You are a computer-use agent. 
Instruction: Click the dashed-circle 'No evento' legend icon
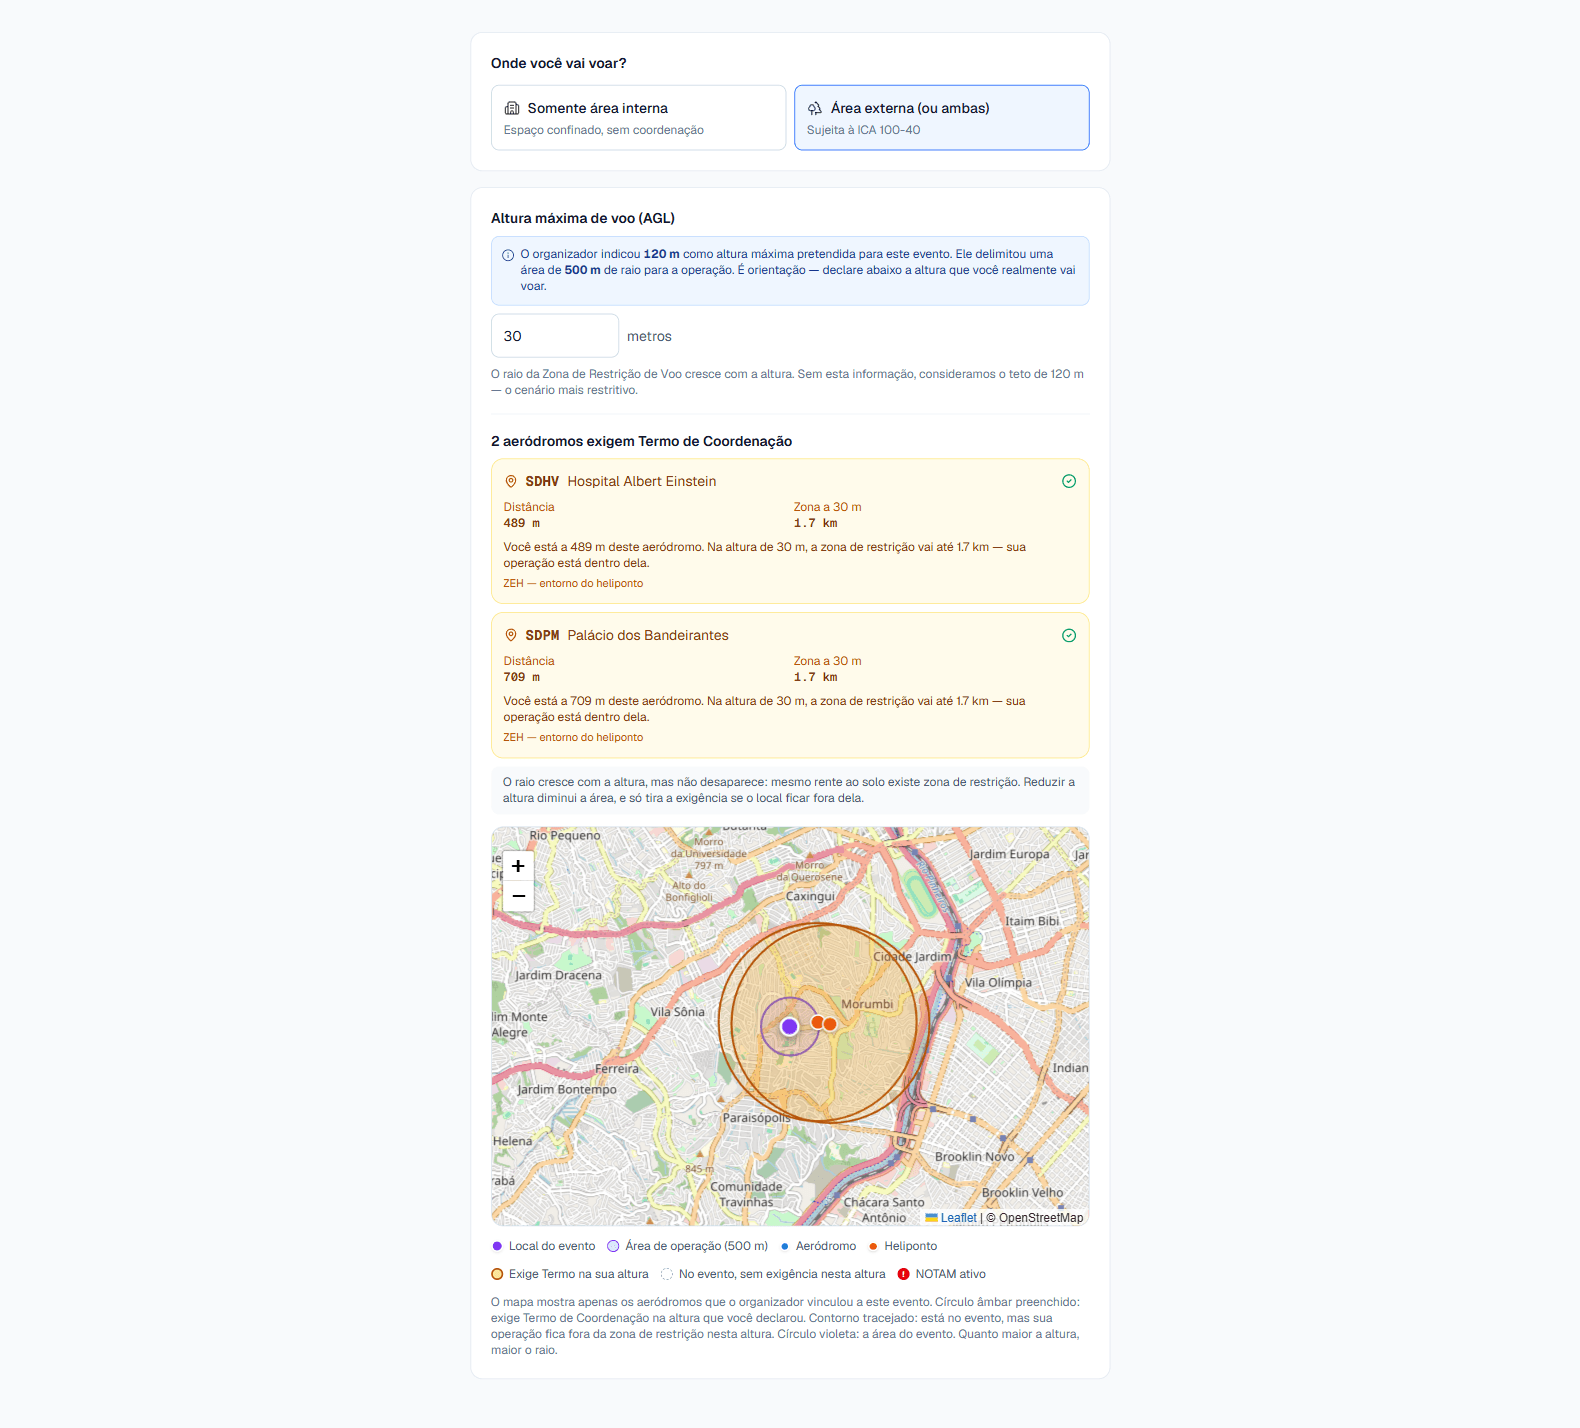pyautogui.click(x=667, y=1274)
